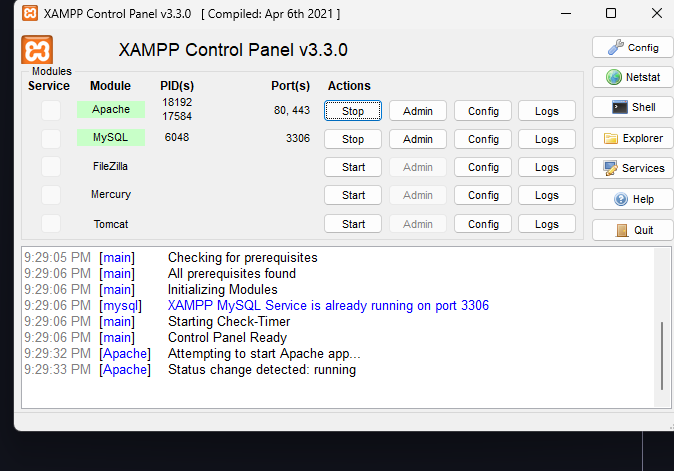This screenshot has width=674, height=471.
Task: Click the XAMPP title bar icon
Action: (x=30, y=13)
